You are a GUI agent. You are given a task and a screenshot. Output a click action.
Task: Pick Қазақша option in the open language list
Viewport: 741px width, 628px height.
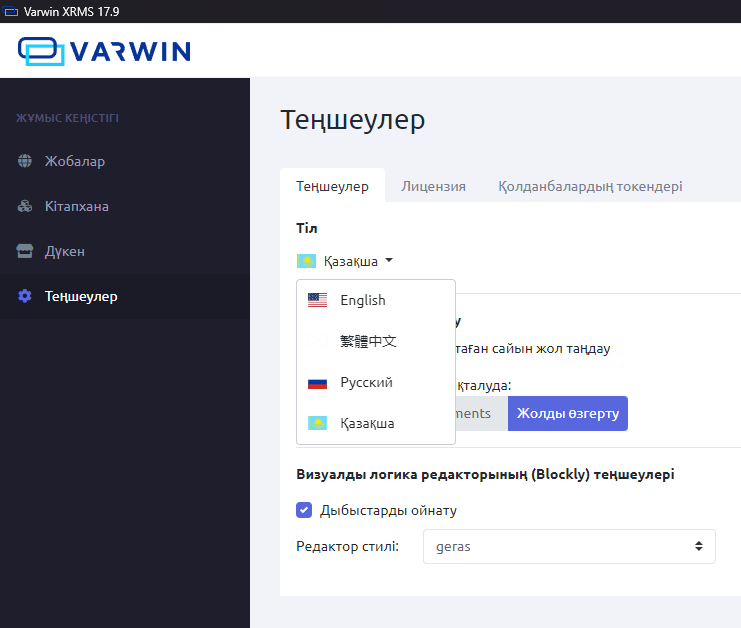click(x=367, y=424)
